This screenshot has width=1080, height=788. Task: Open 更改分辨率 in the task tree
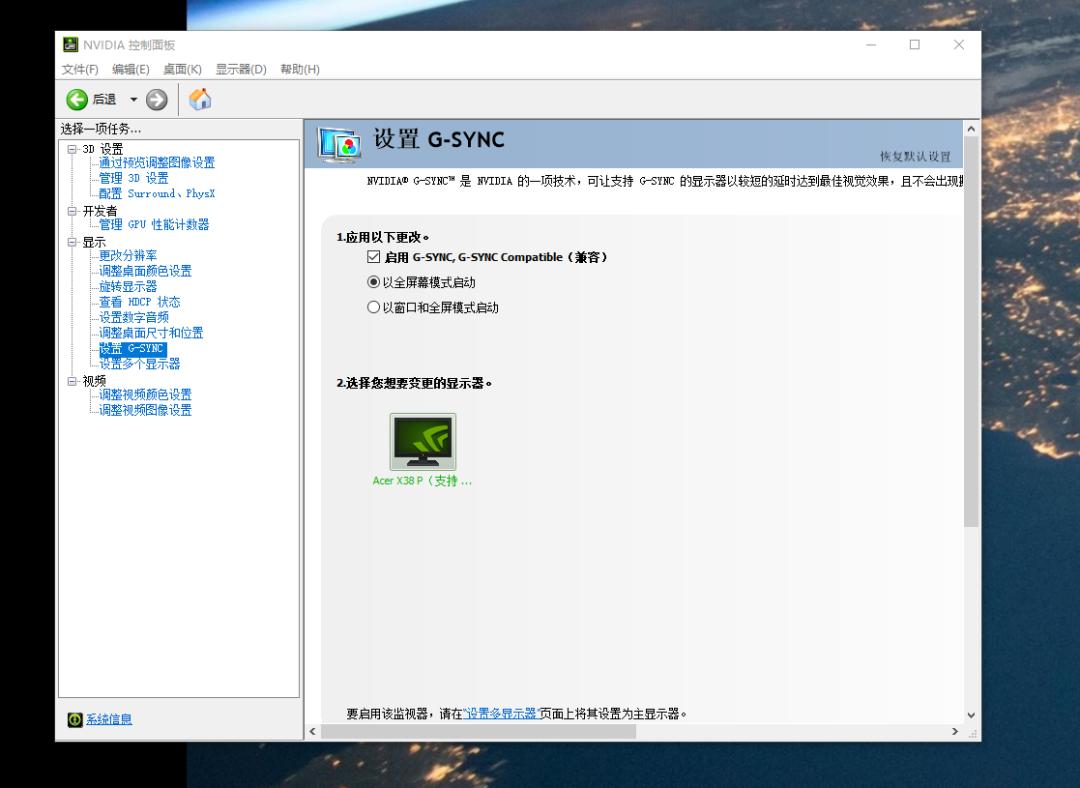click(x=128, y=256)
